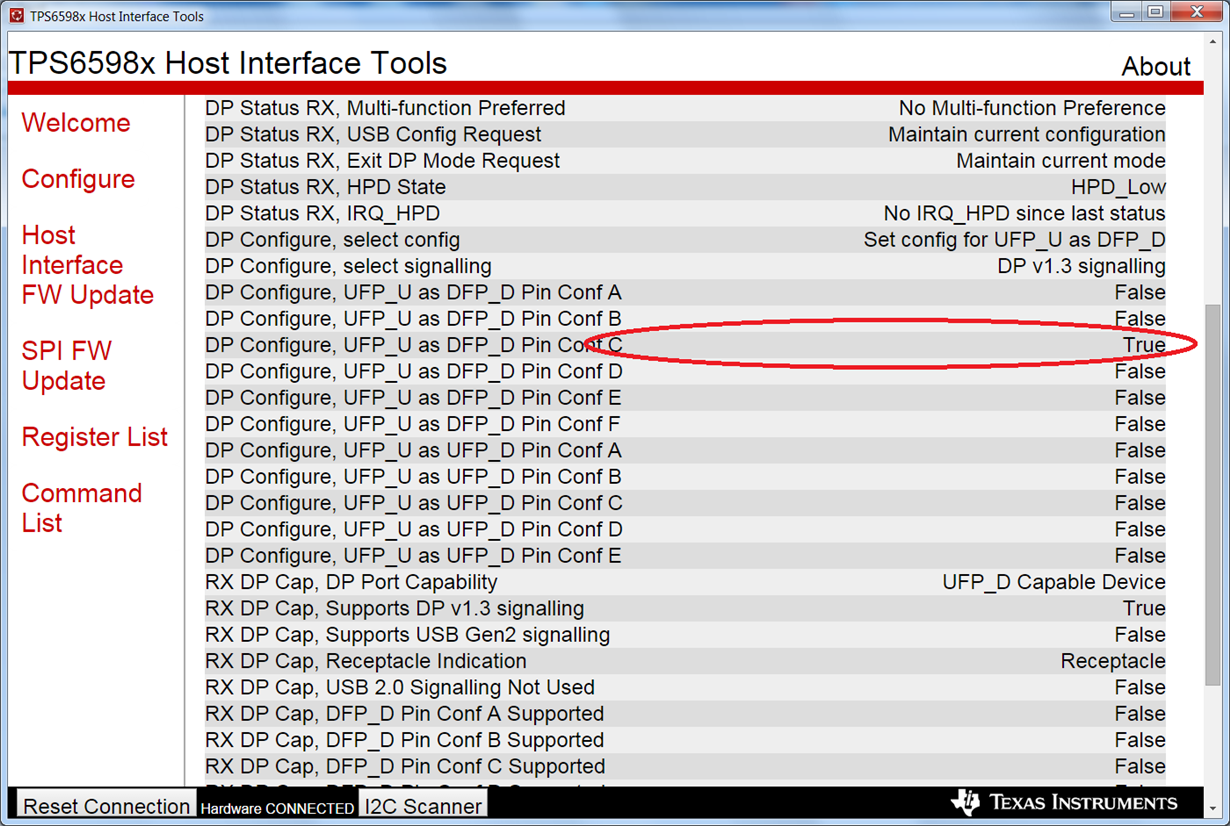
Task: Click the Reset Connection button
Action: pyautogui.click(x=106, y=806)
